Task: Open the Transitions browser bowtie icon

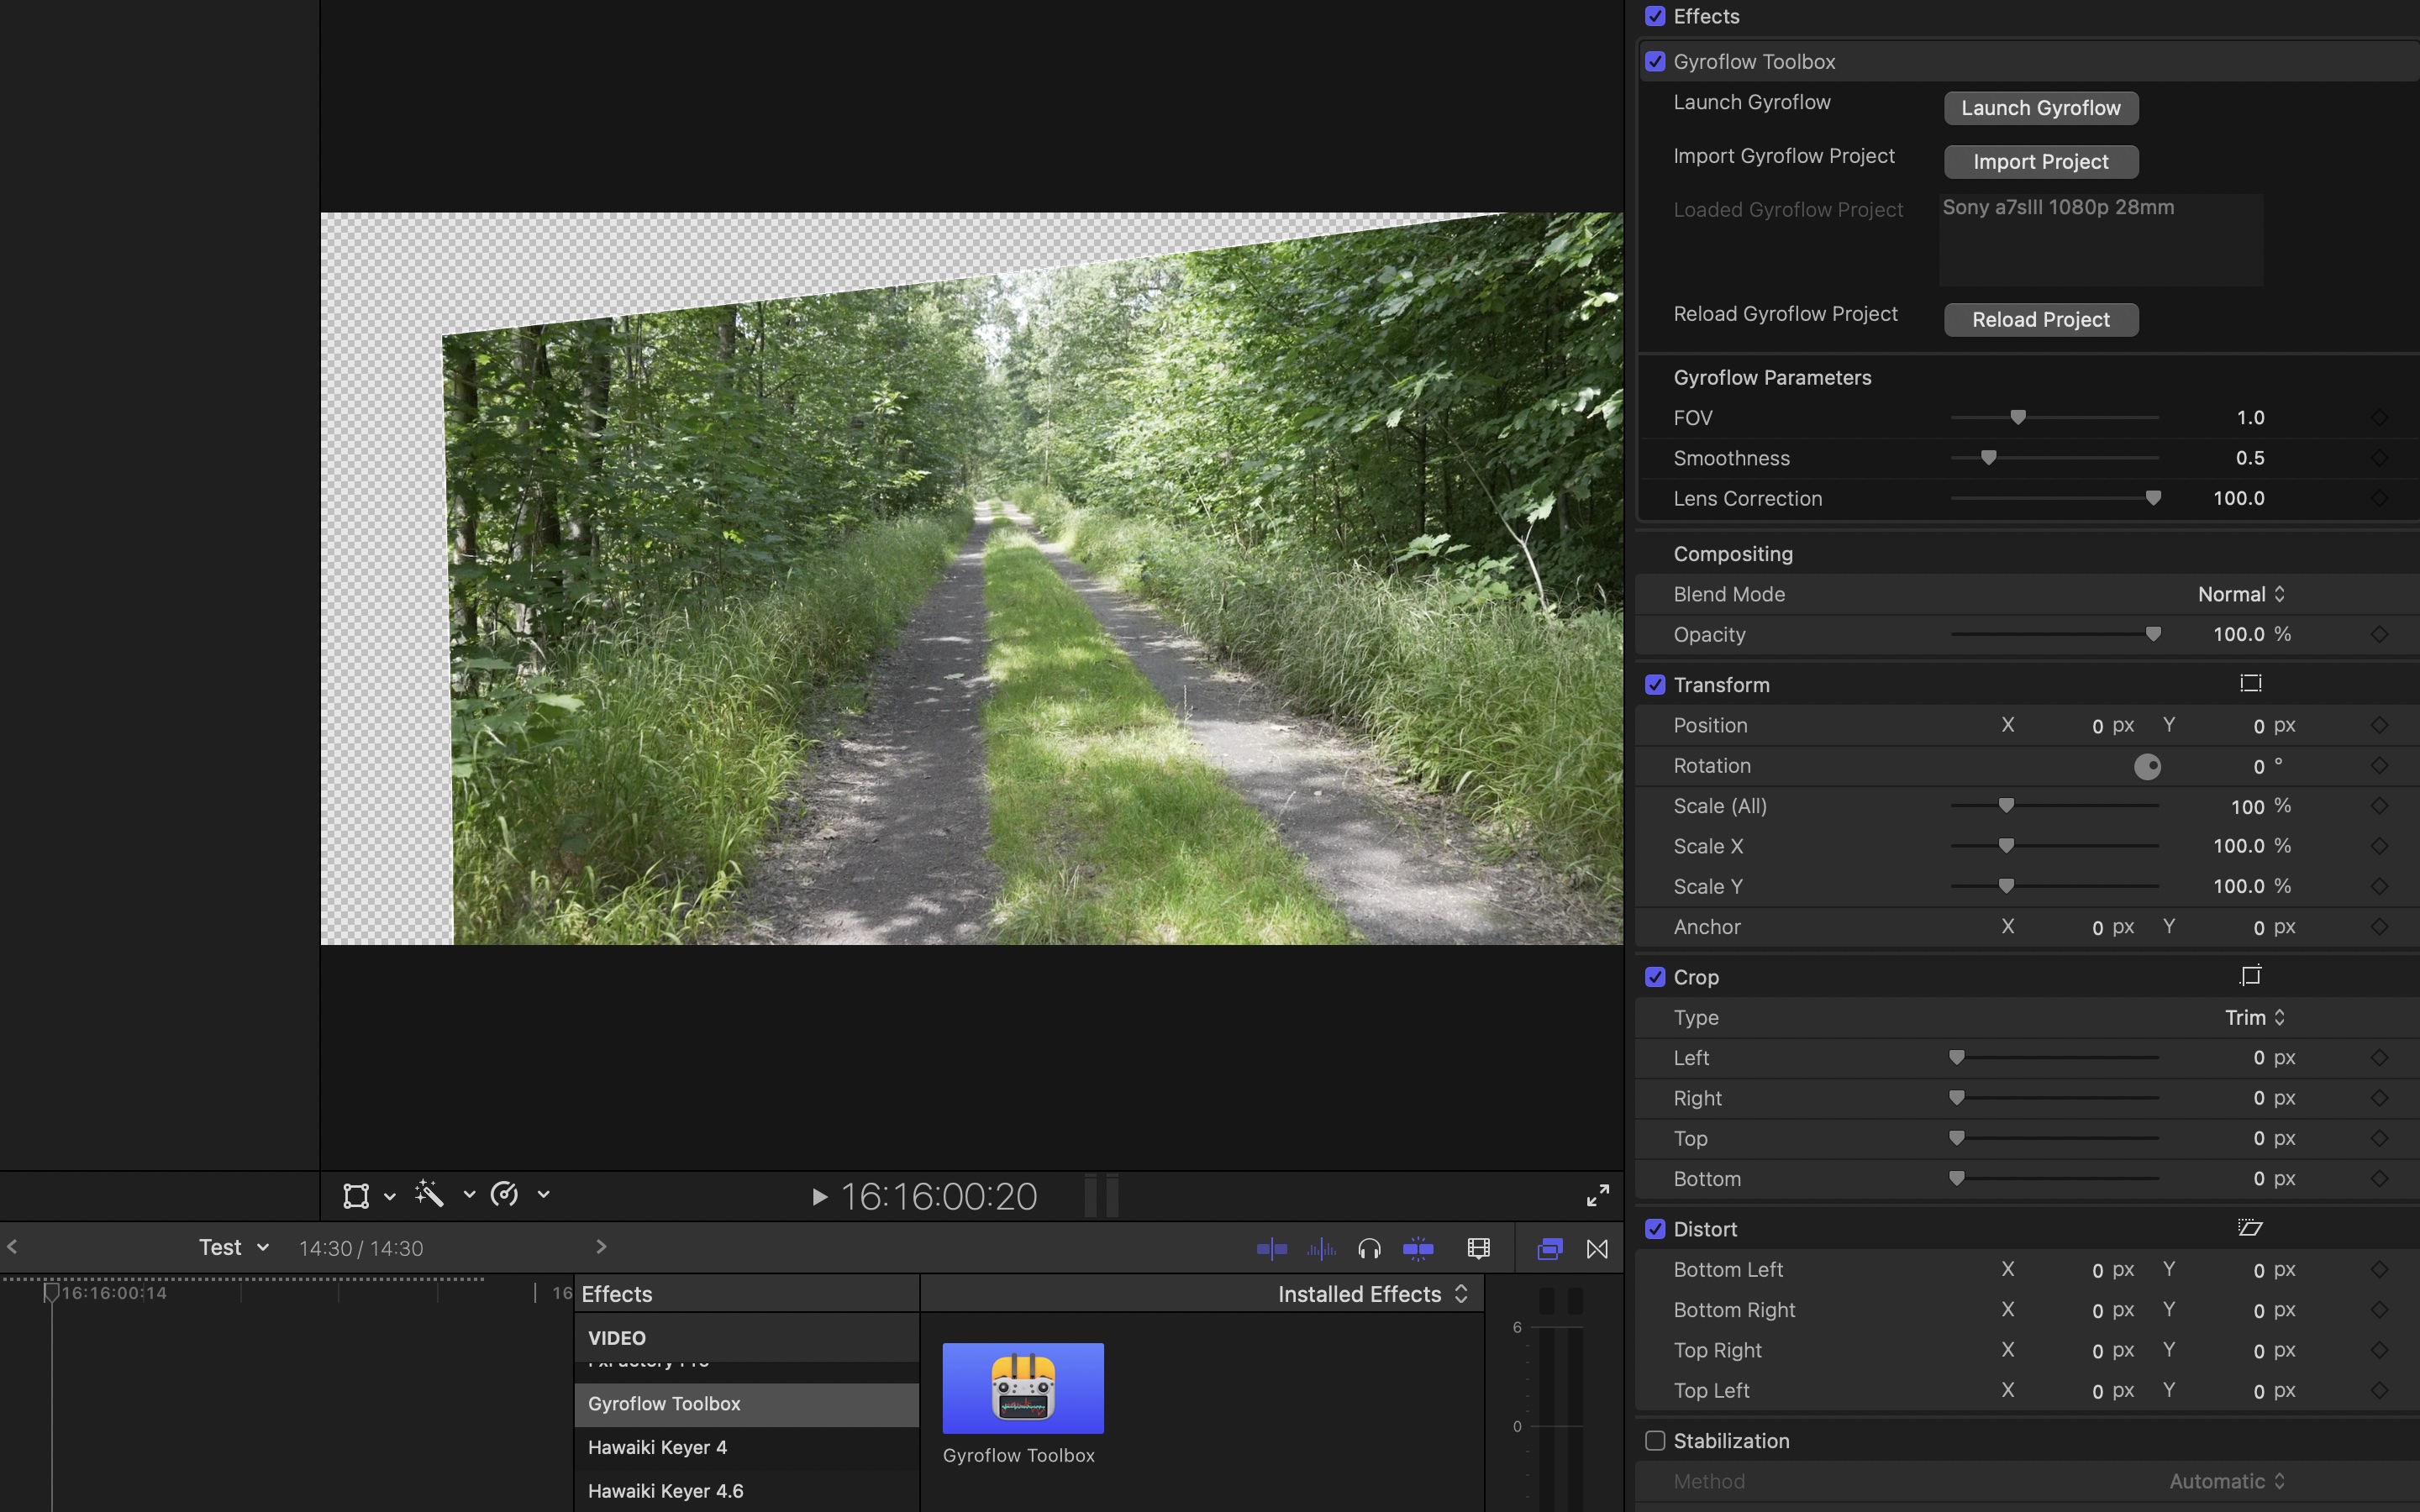Action: point(1597,1248)
